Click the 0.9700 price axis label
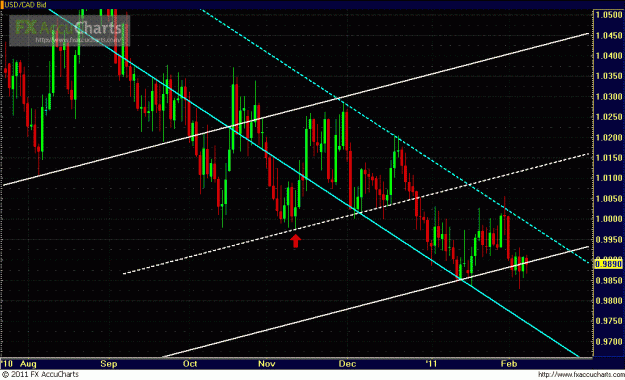This screenshot has height=380, width=625. 609,342
